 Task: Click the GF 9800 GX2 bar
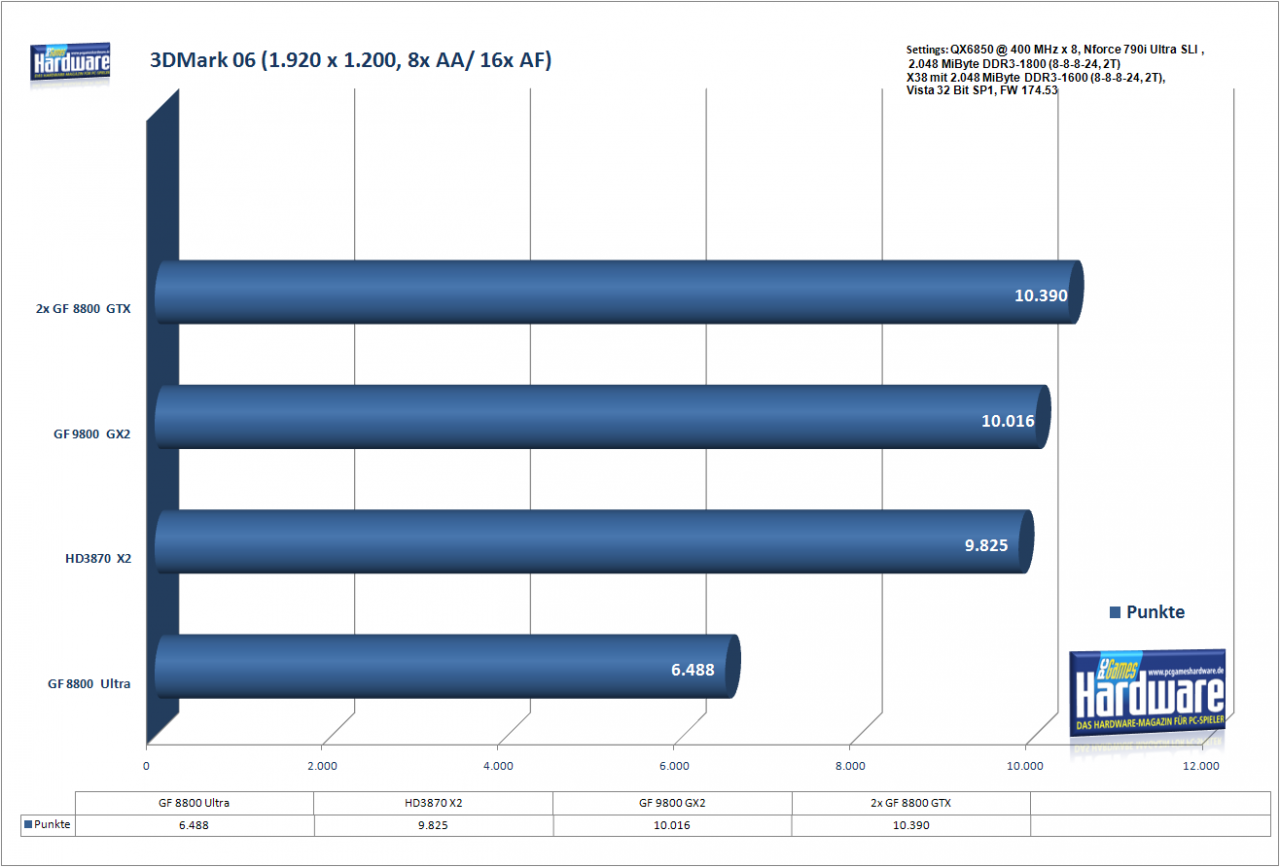tap(602, 417)
